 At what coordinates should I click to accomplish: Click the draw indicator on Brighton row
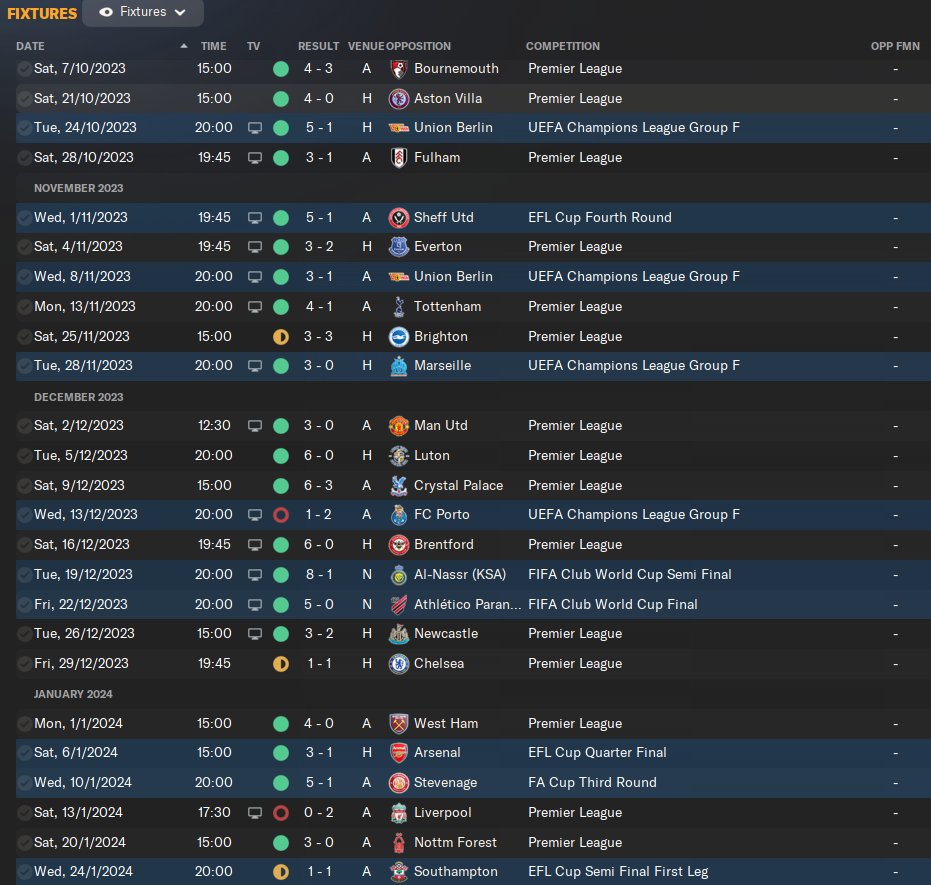tap(281, 337)
